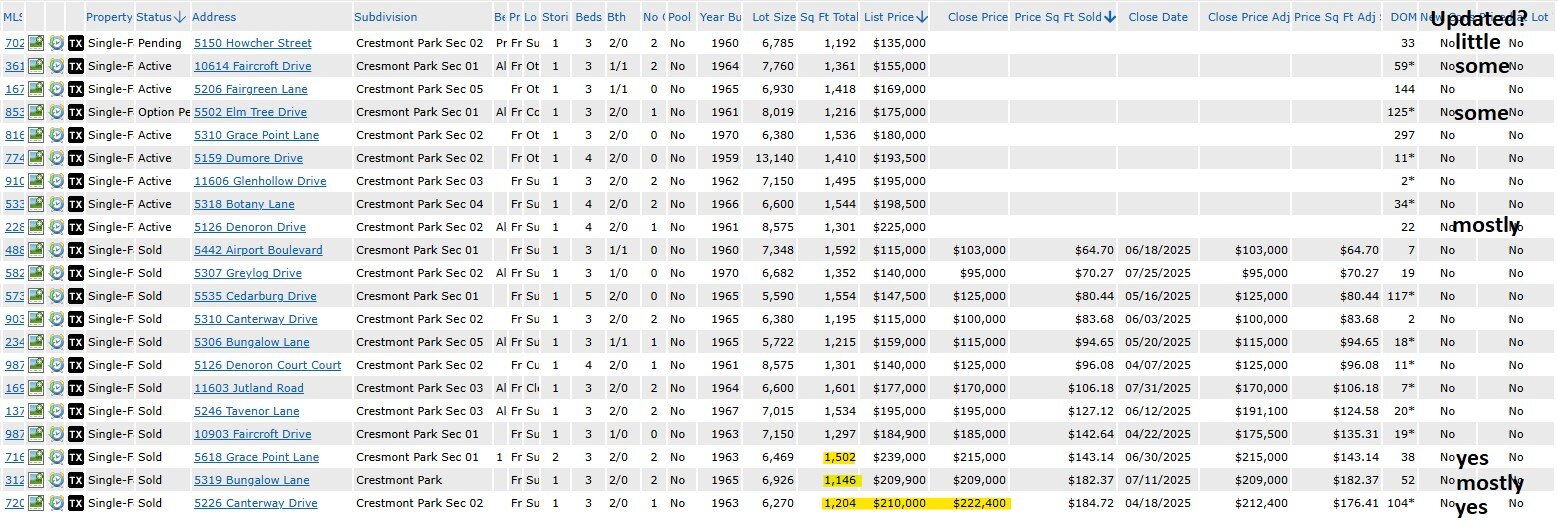1558x529 pixels.
Task: Open photos icon for 10903 Faircroft Drive
Action: click(36, 434)
